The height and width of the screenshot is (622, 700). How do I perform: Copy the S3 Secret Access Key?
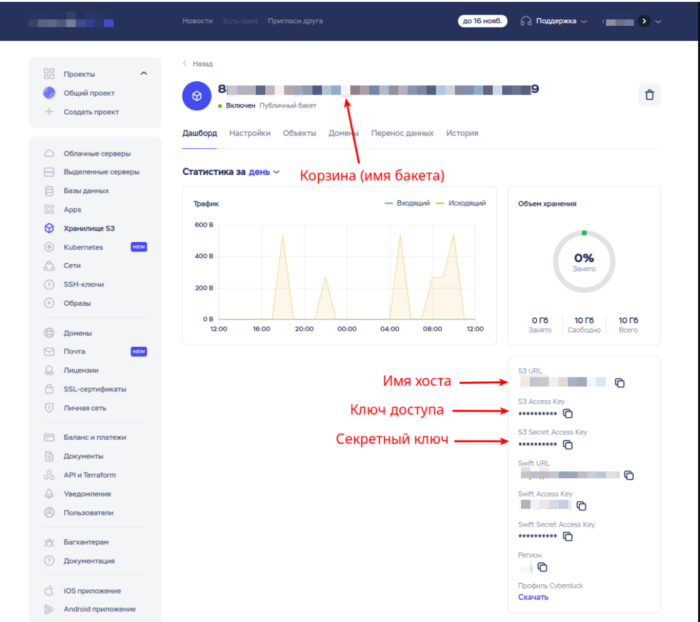(567, 445)
